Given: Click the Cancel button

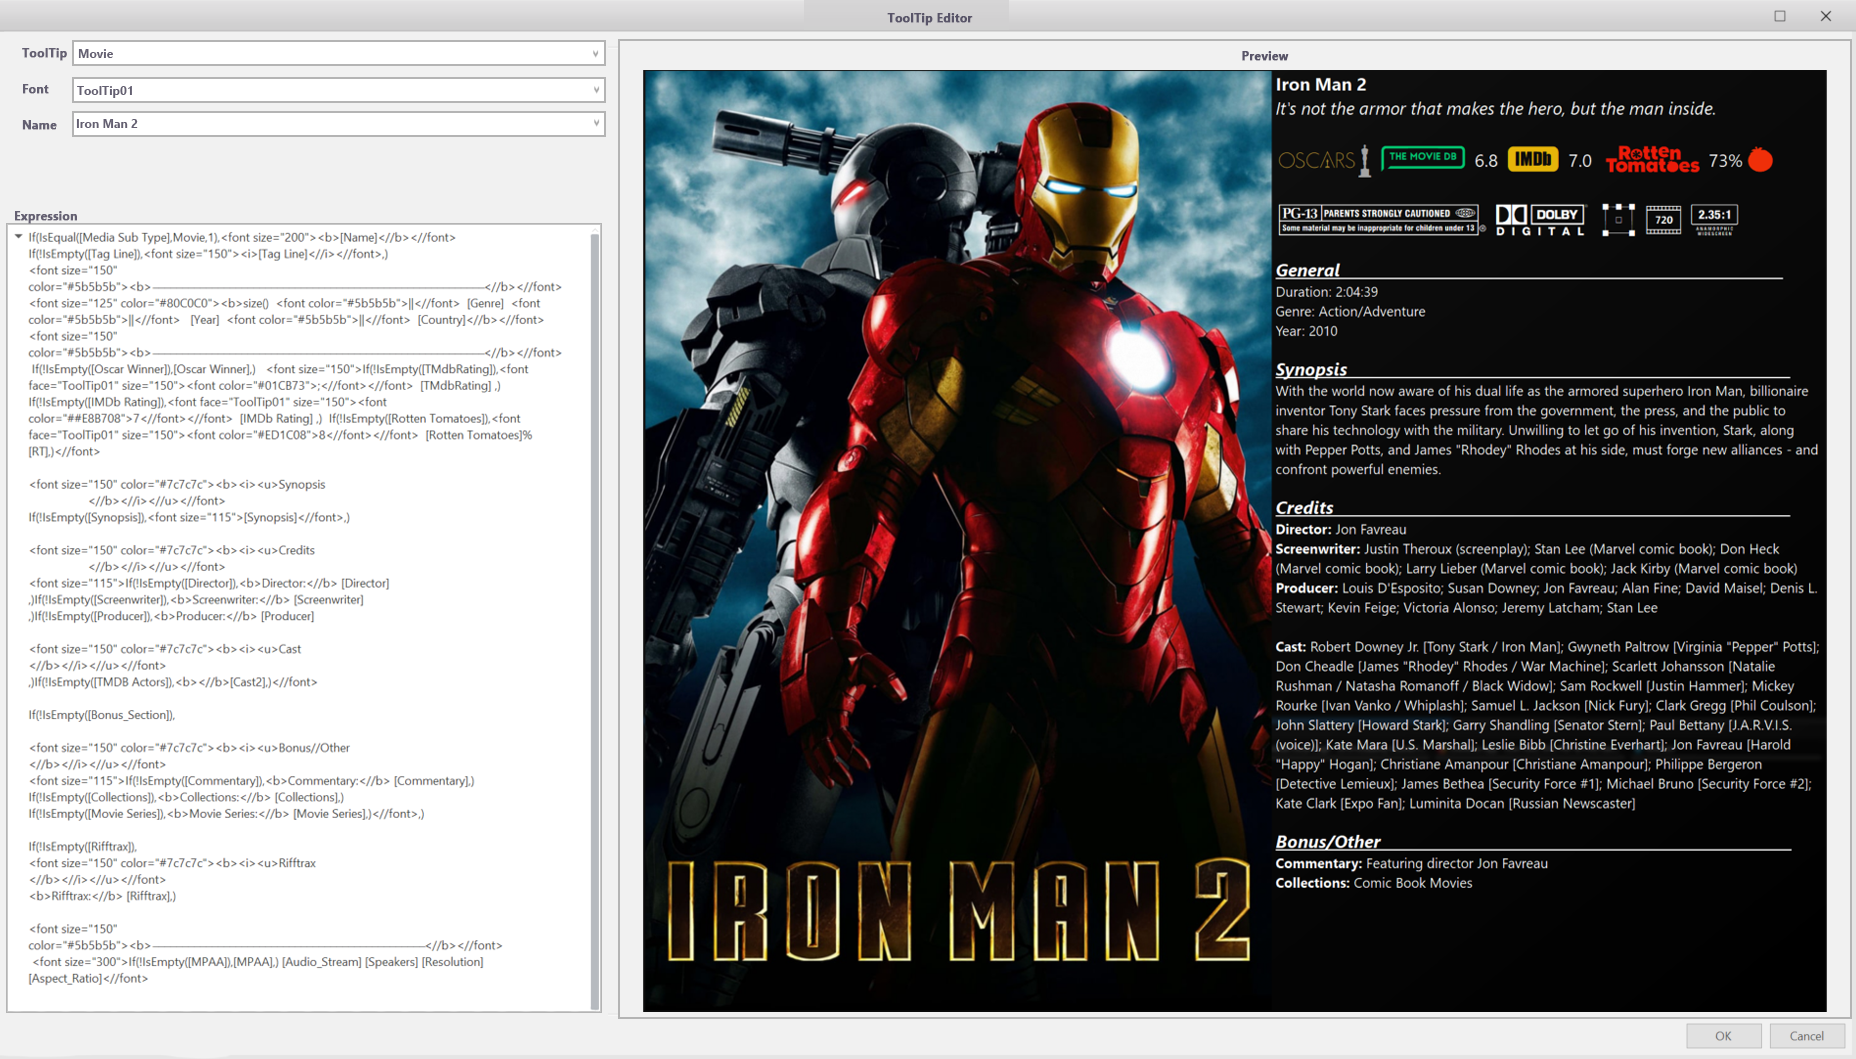Looking at the screenshot, I should (1806, 1036).
